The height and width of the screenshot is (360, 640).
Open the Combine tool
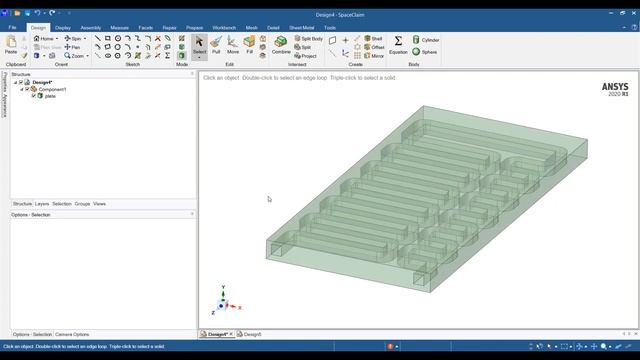(x=281, y=45)
